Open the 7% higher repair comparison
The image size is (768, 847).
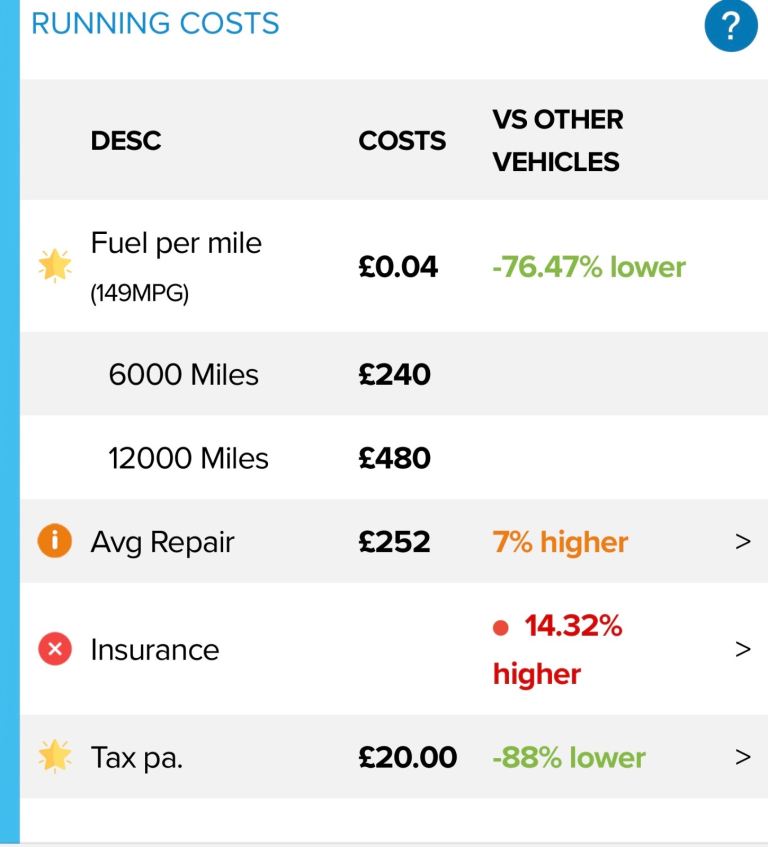click(x=560, y=542)
